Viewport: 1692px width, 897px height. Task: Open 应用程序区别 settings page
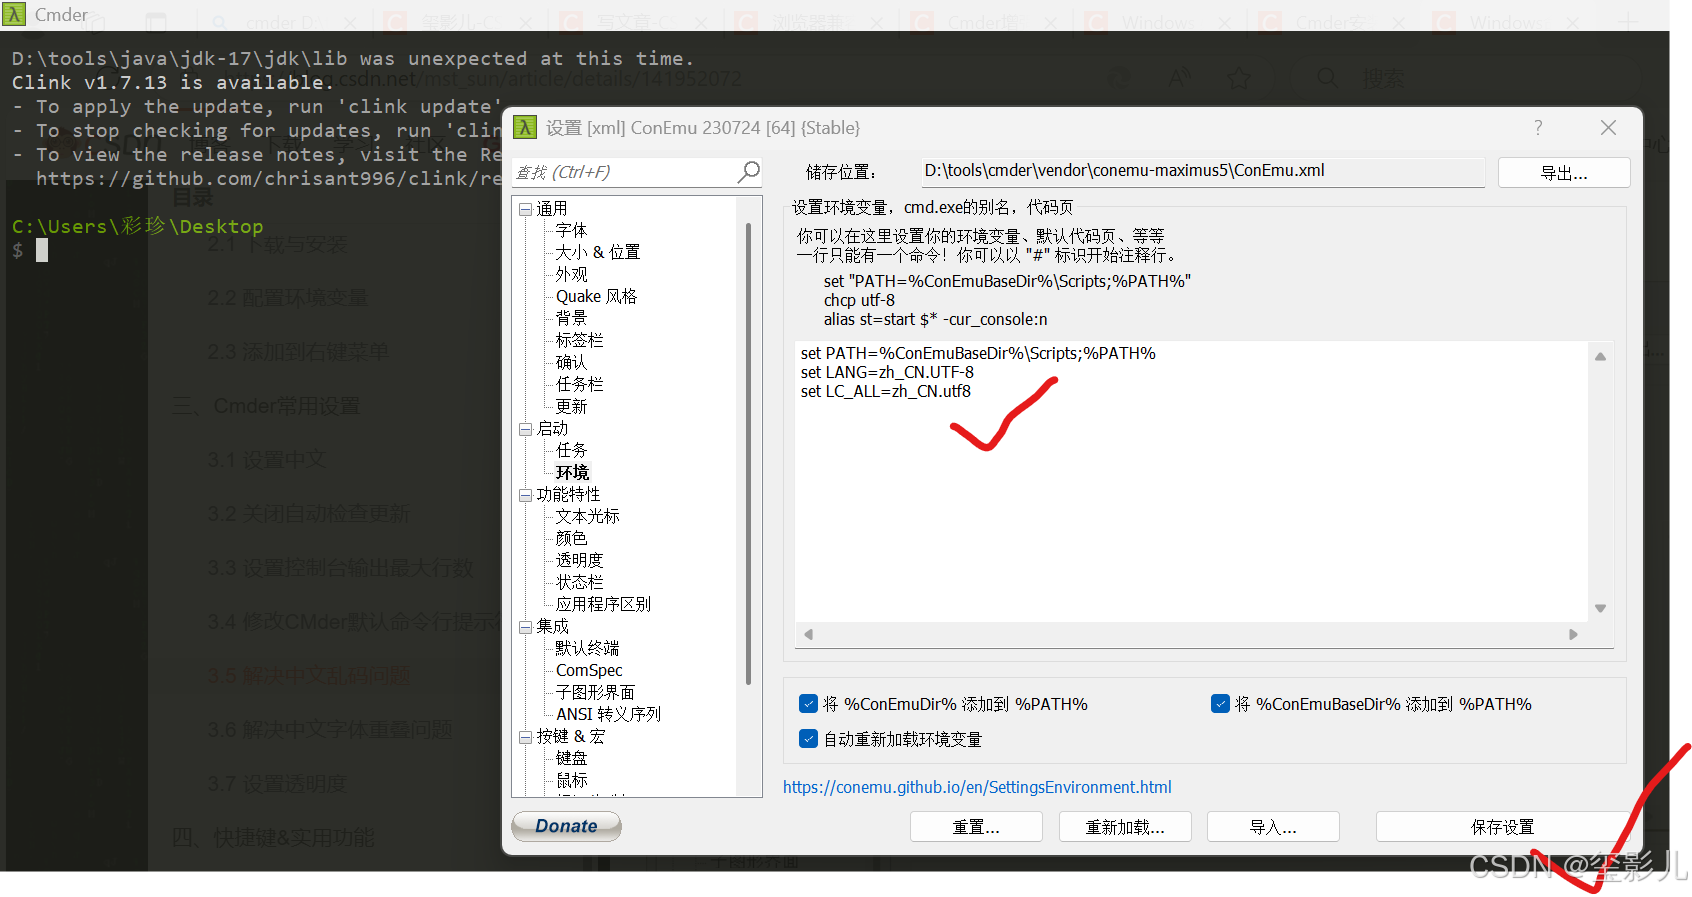tap(604, 604)
